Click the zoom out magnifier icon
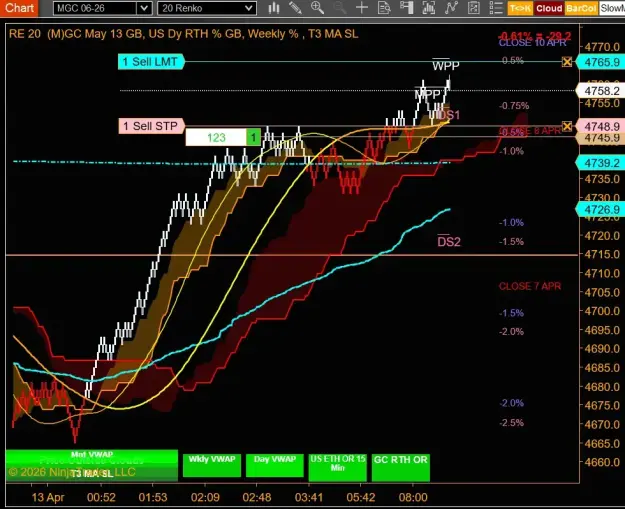Screen dimensions: 625x509 pyautogui.click(x=340, y=8)
